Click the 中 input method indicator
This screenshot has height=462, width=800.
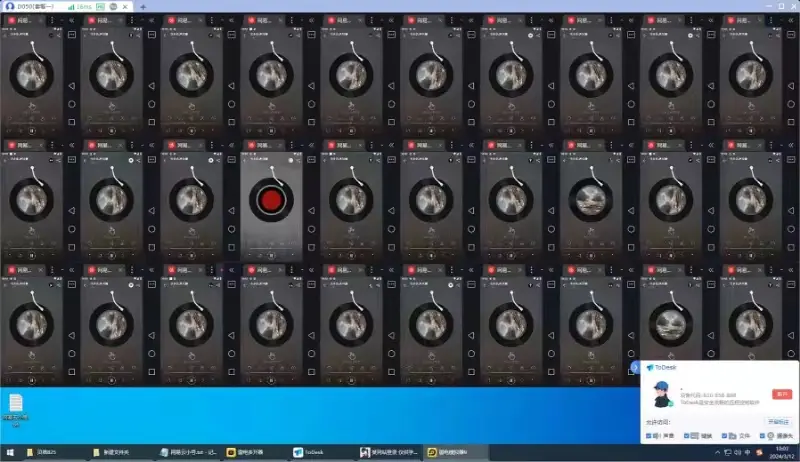tap(747, 452)
